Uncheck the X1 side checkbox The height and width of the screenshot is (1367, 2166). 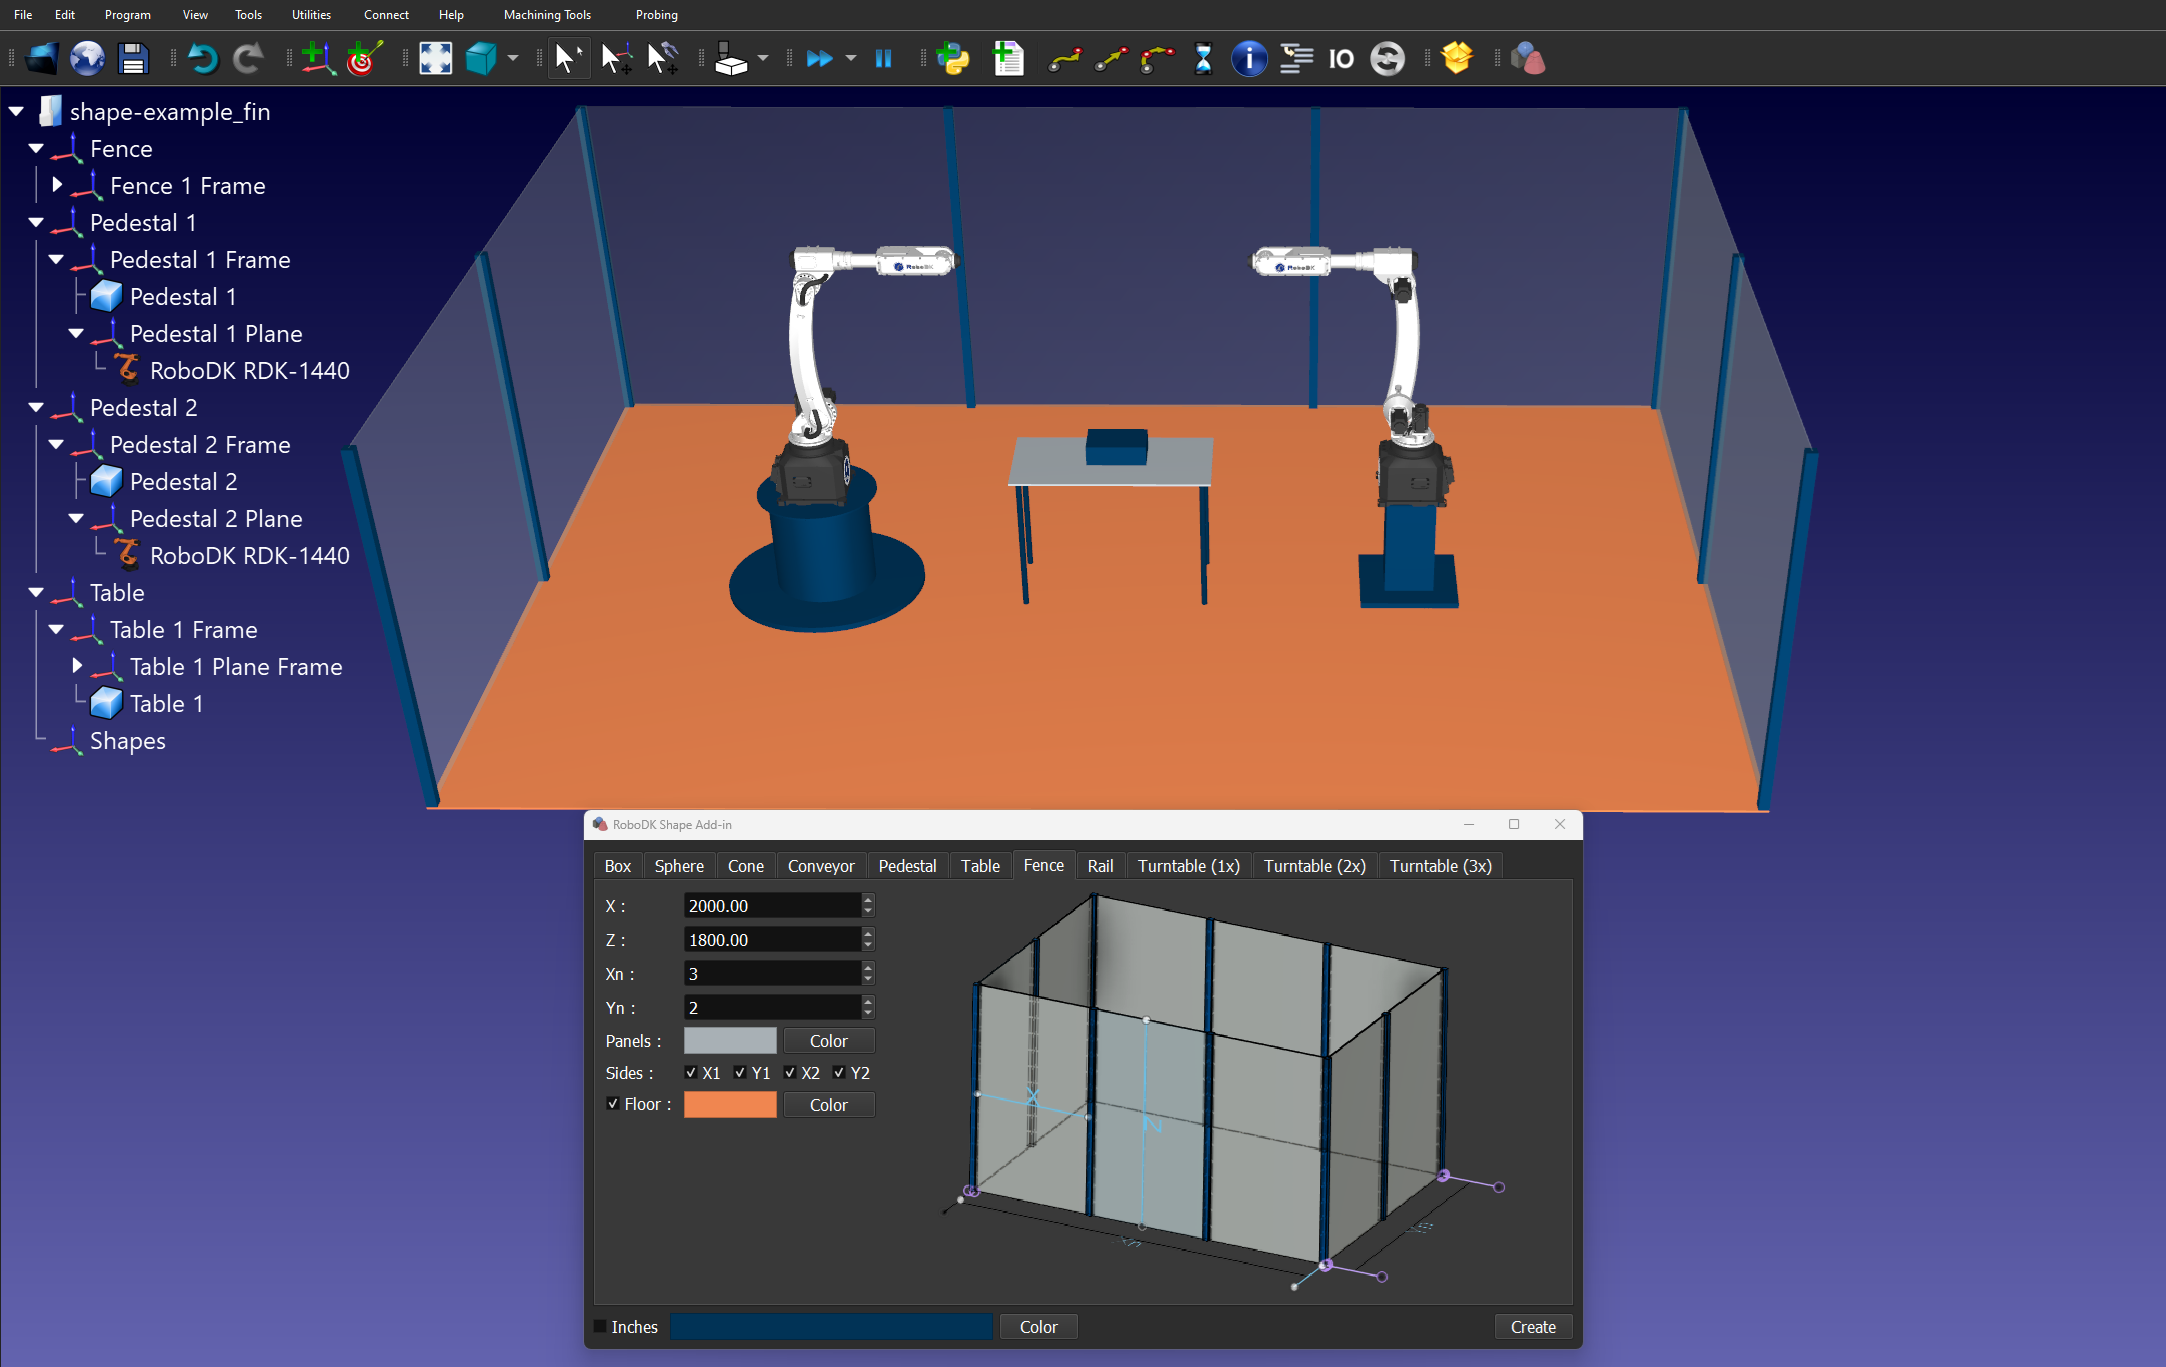pos(691,1072)
